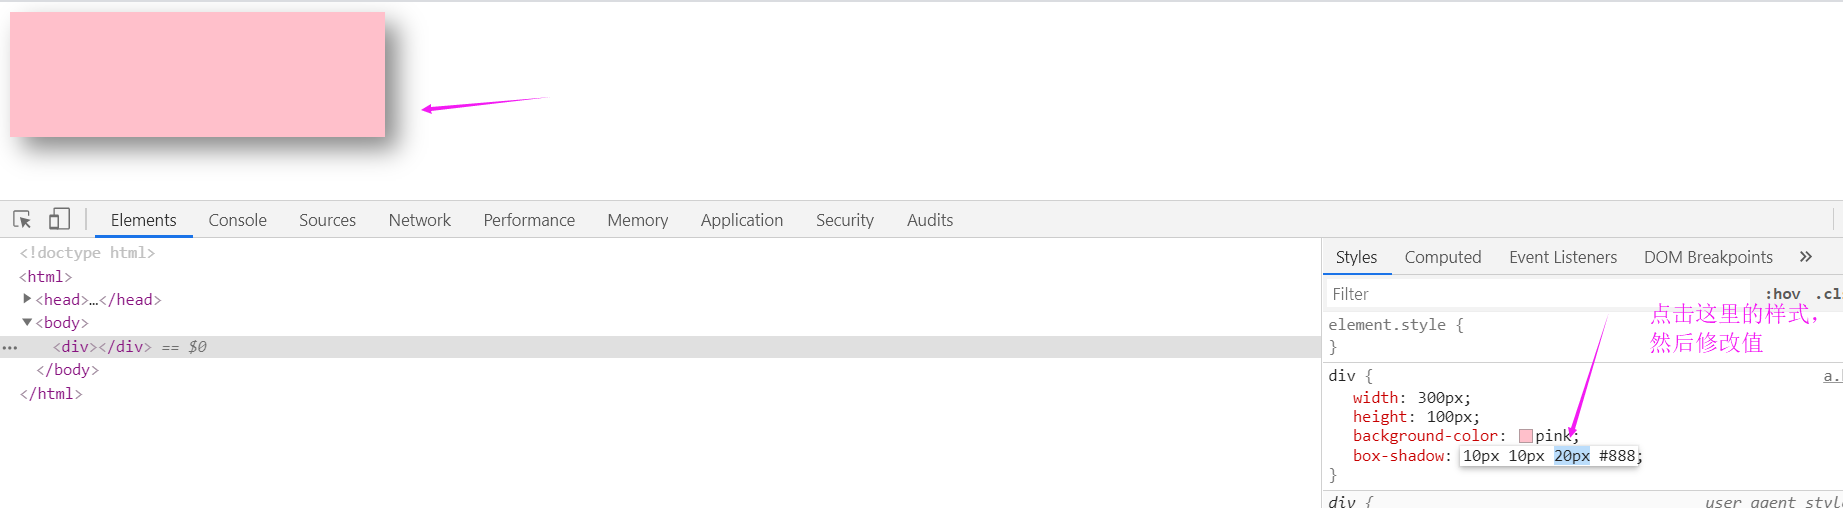The height and width of the screenshot is (508, 1843).
Task: Open the DOM Breakpoints tab
Action: pyautogui.click(x=1708, y=257)
